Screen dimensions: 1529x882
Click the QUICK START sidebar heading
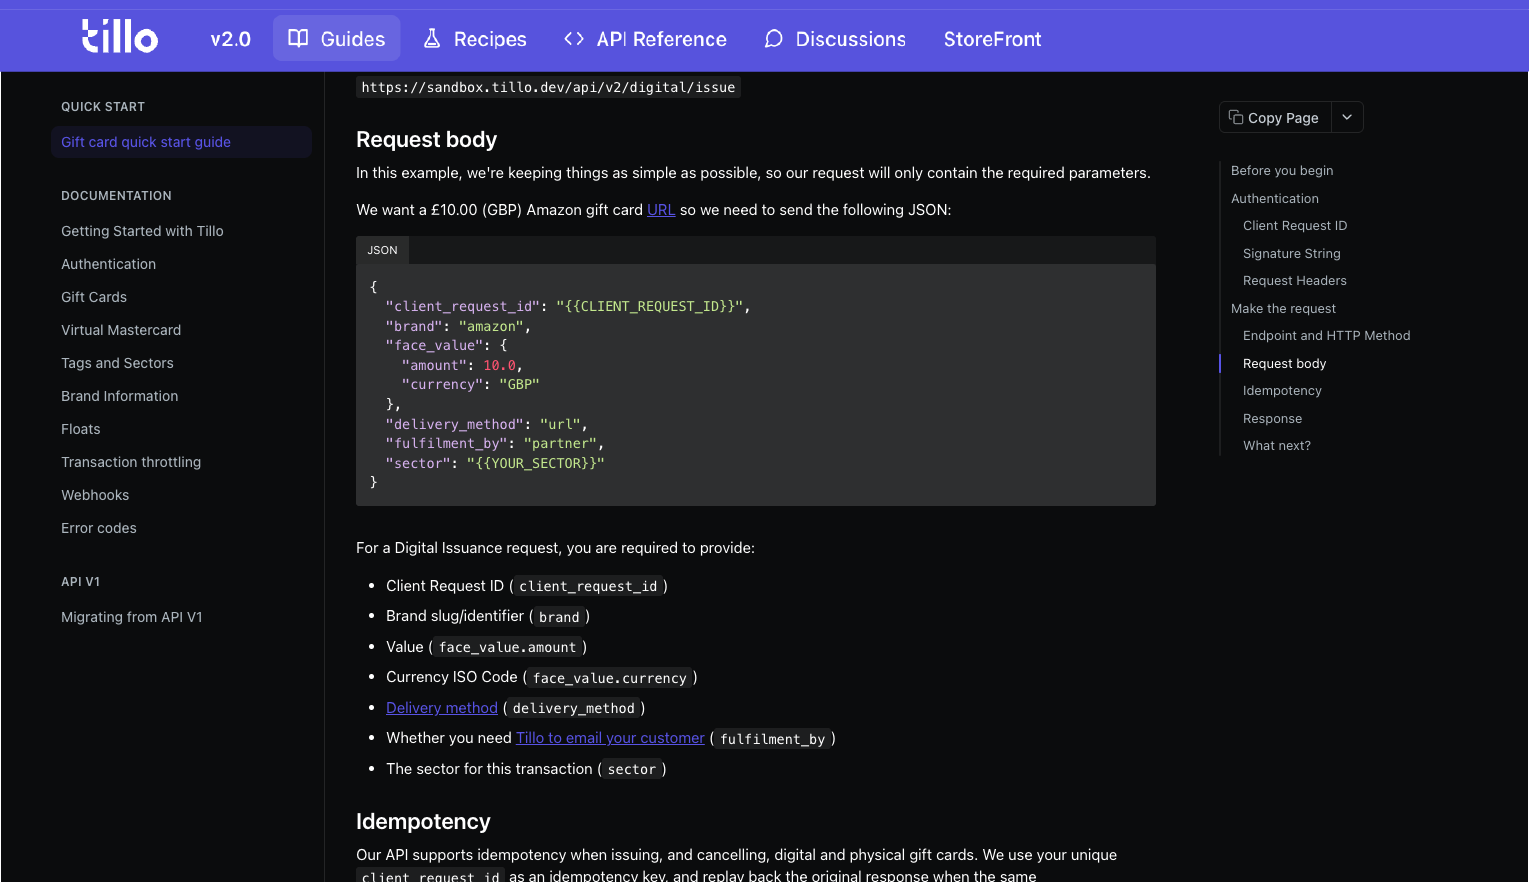(103, 107)
